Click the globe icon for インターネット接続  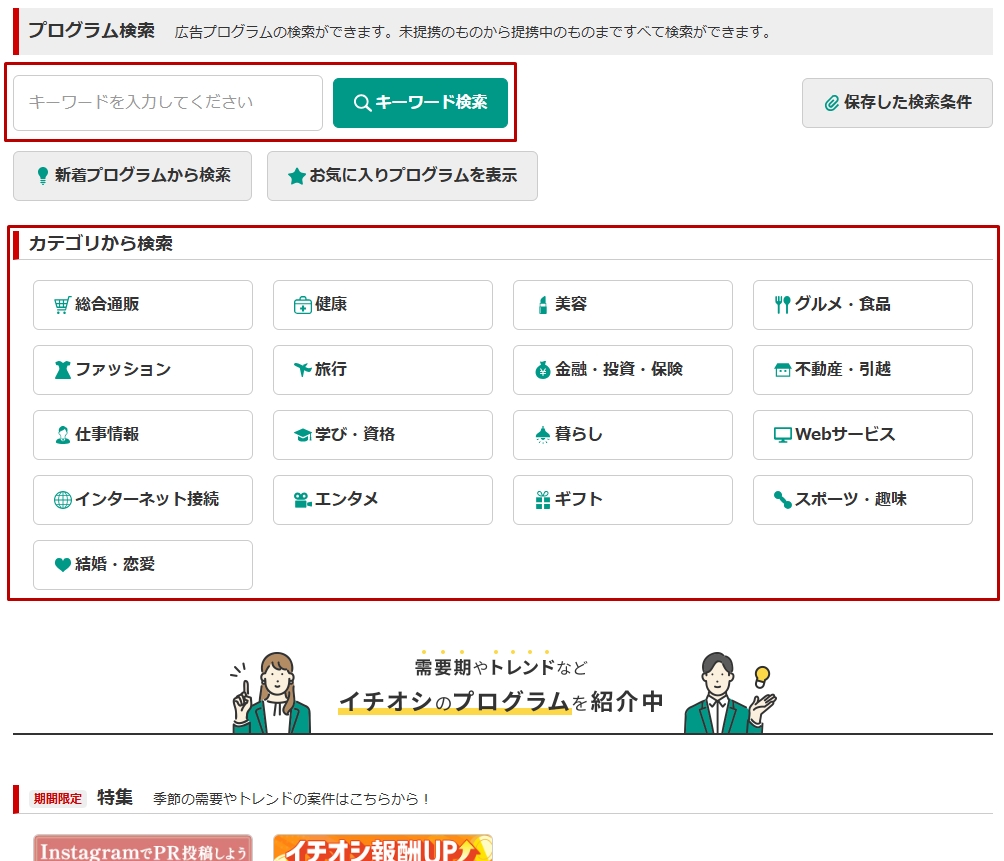coord(62,500)
